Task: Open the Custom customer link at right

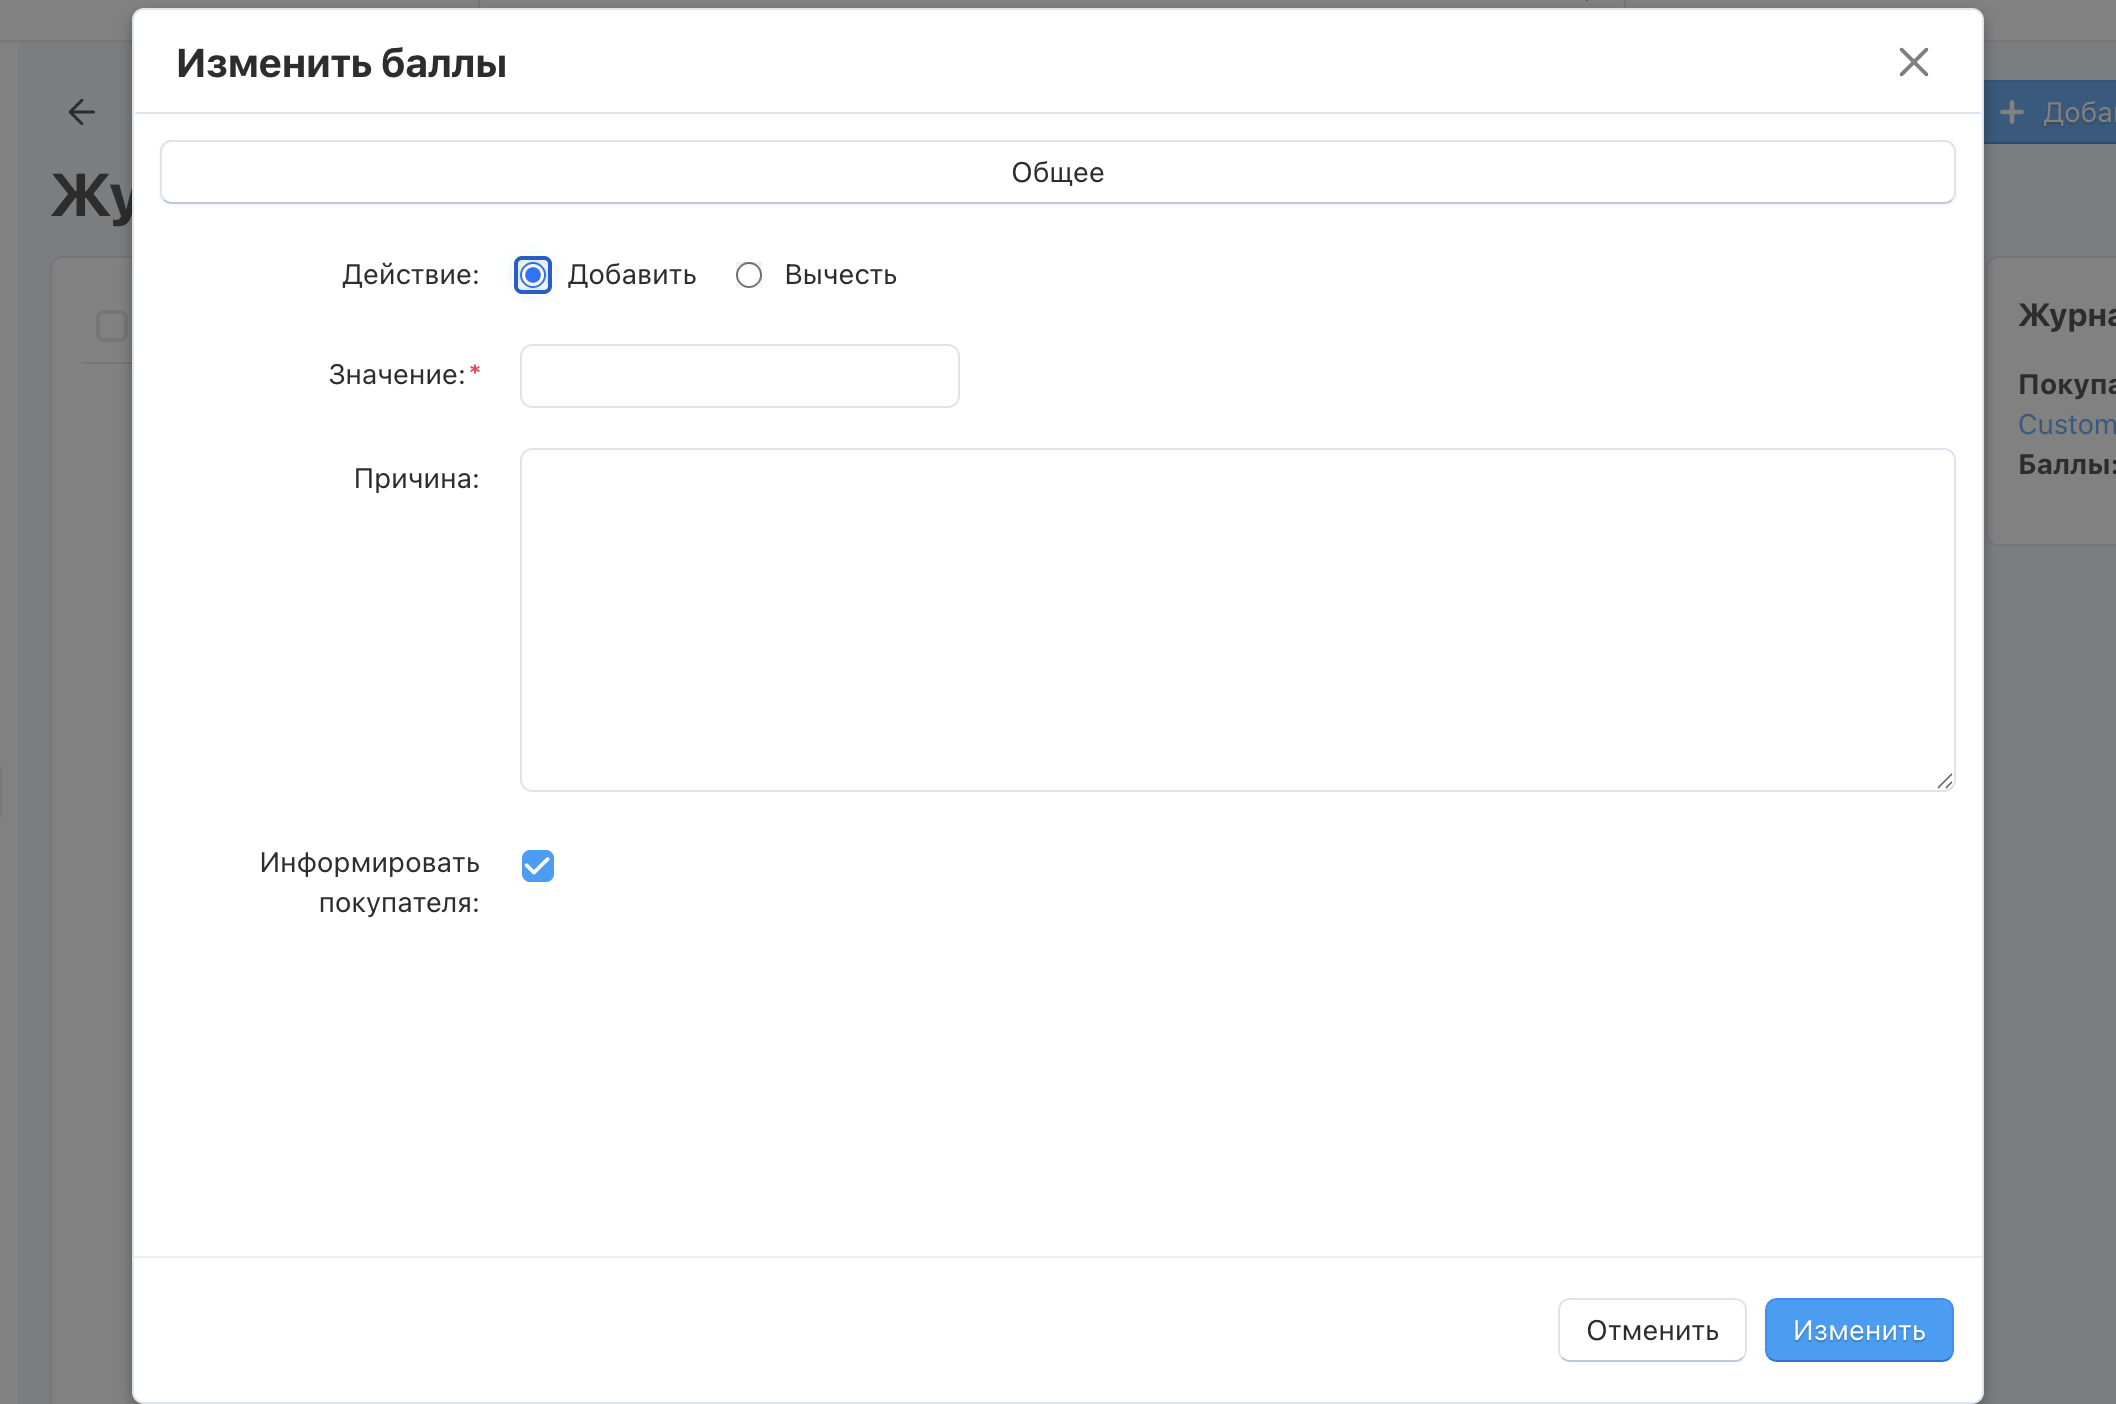Action: coord(2066,424)
